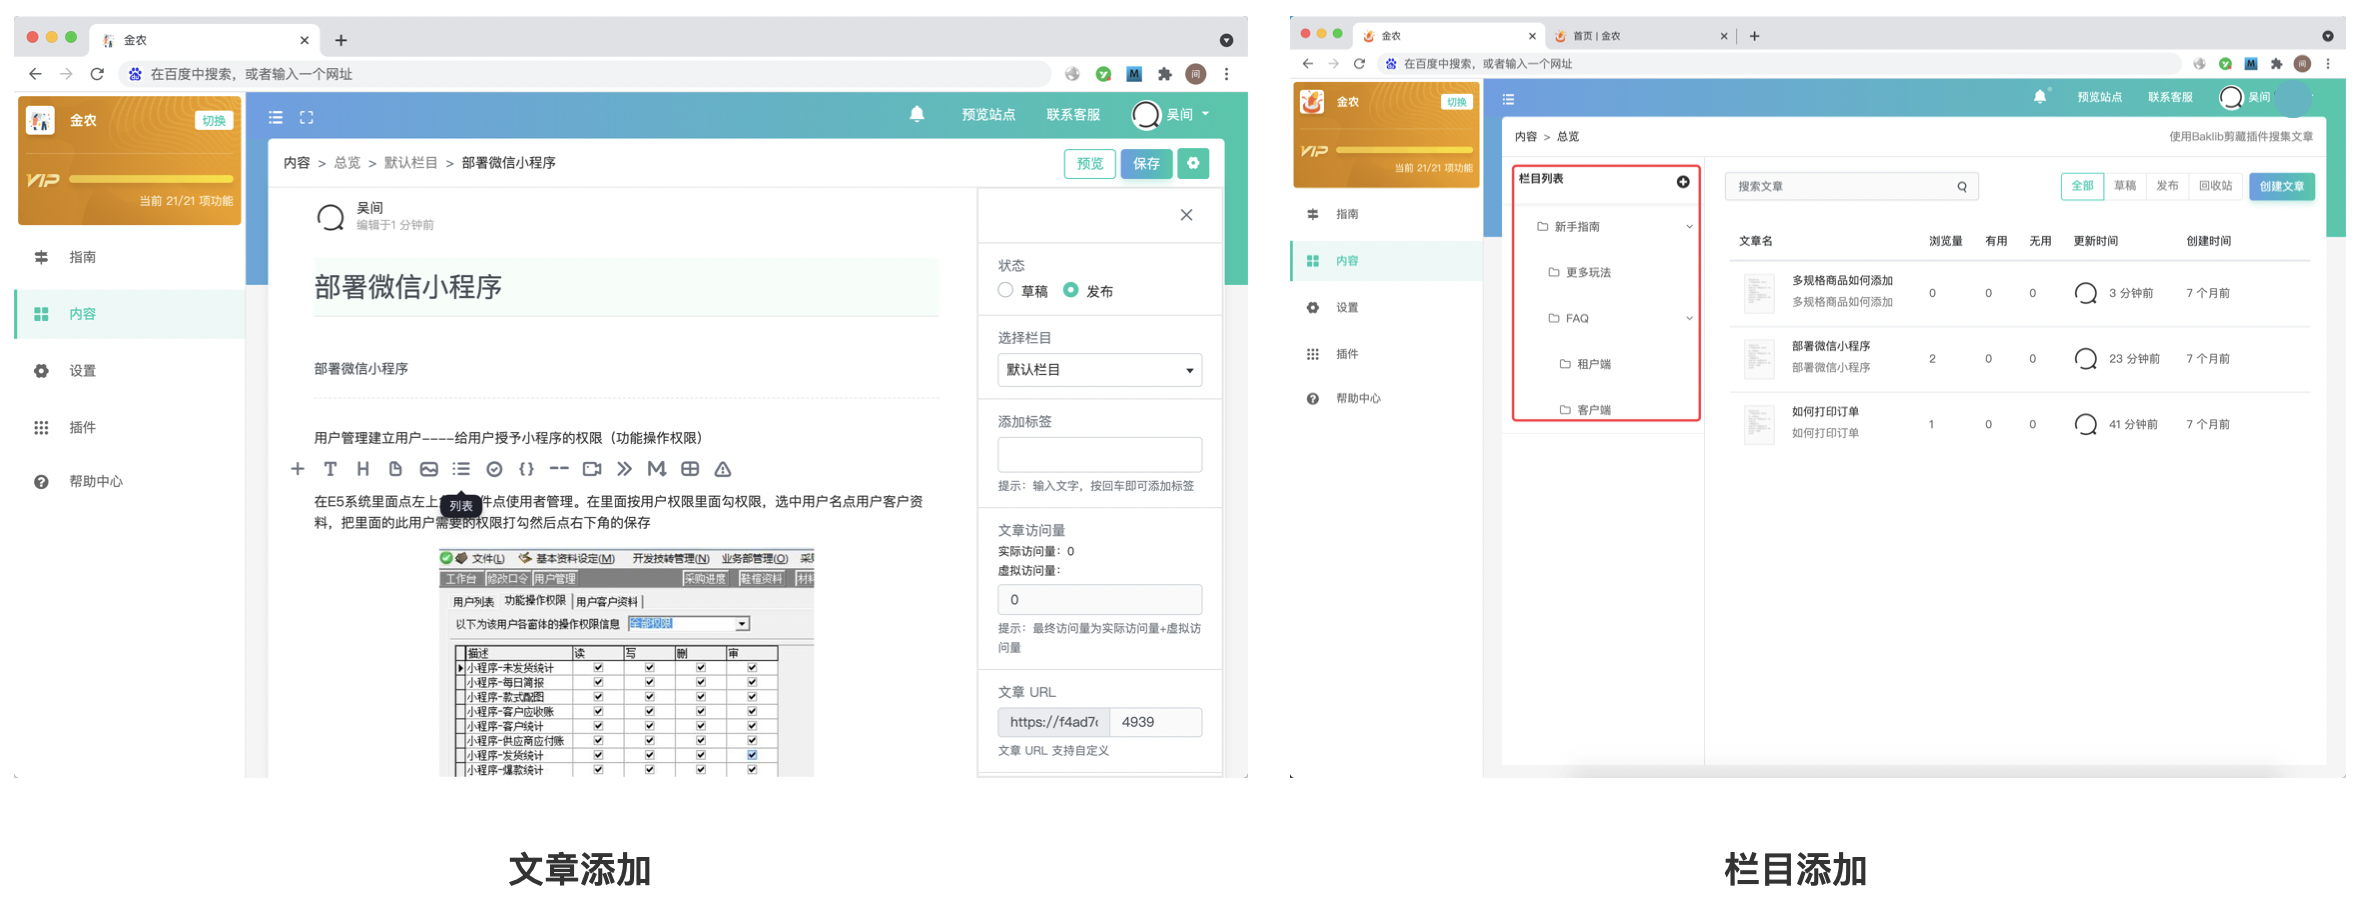Image resolution: width=2356 pixels, height=906 pixels.
Task: Open the gear settings button next to 保存
Action: coord(1193,163)
